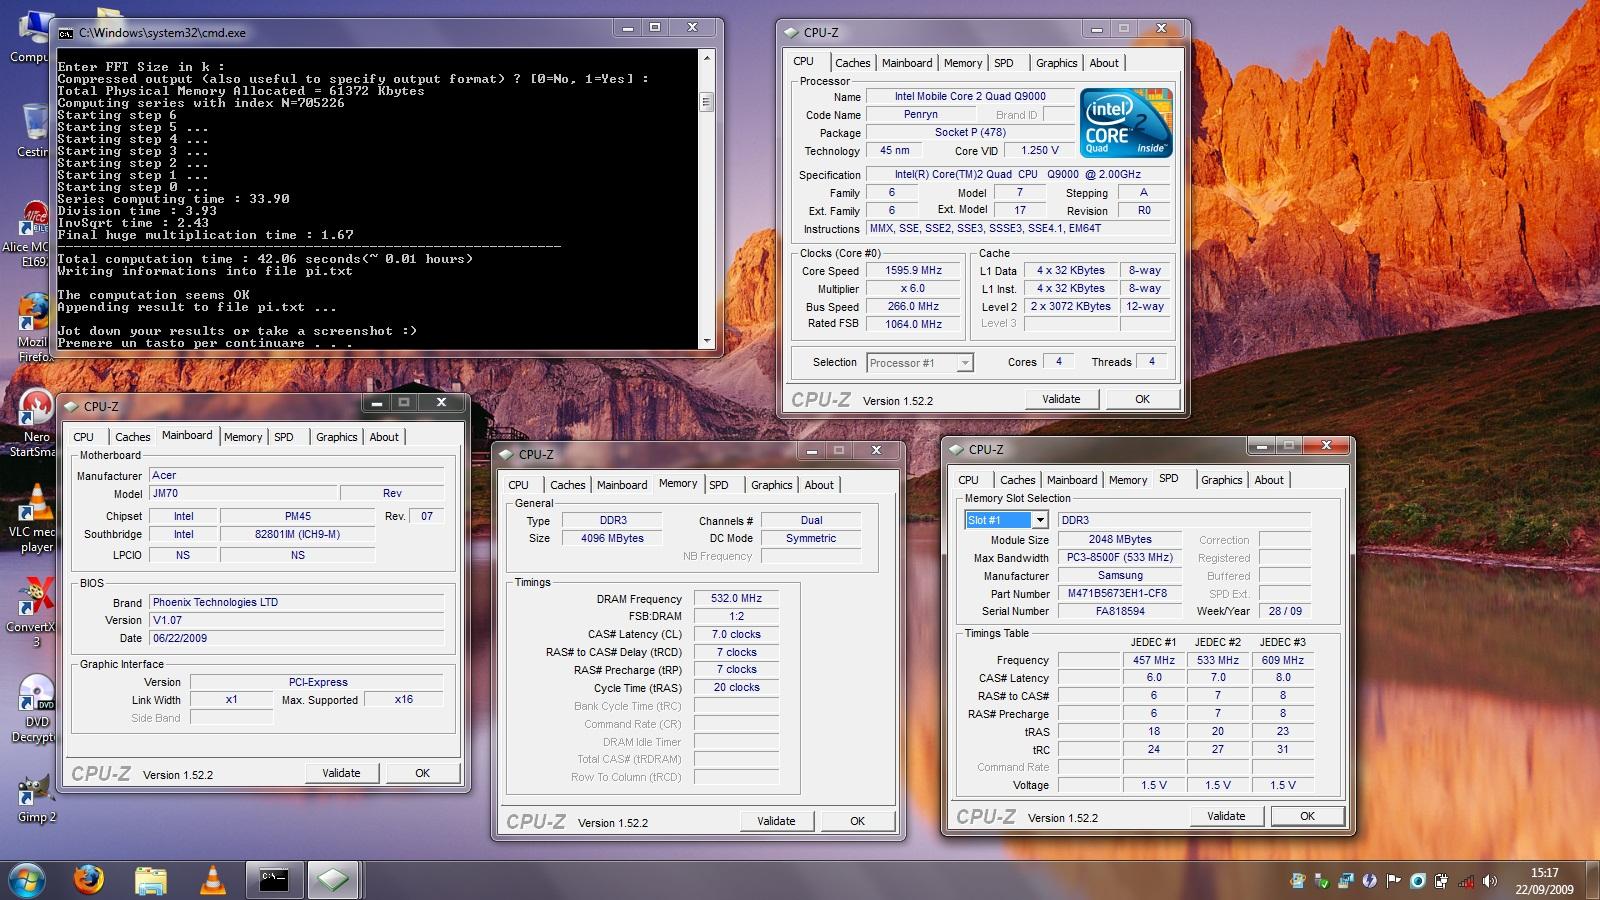Screen dimensions: 1600x900
Task: Switch to Memory tab in SPD window
Action: click(x=1128, y=480)
